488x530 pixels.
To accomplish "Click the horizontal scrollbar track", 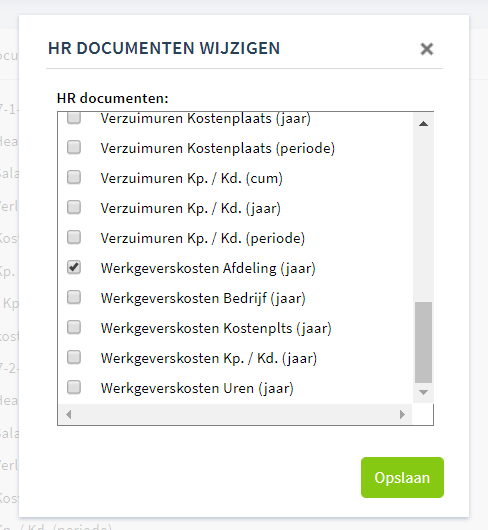I will tap(235, 414).
